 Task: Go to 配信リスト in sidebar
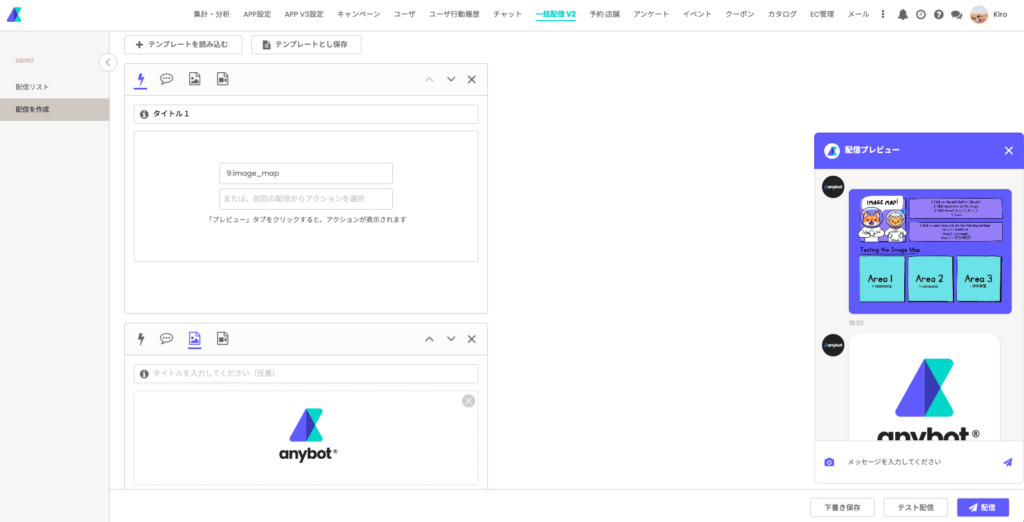coord(32,87)
